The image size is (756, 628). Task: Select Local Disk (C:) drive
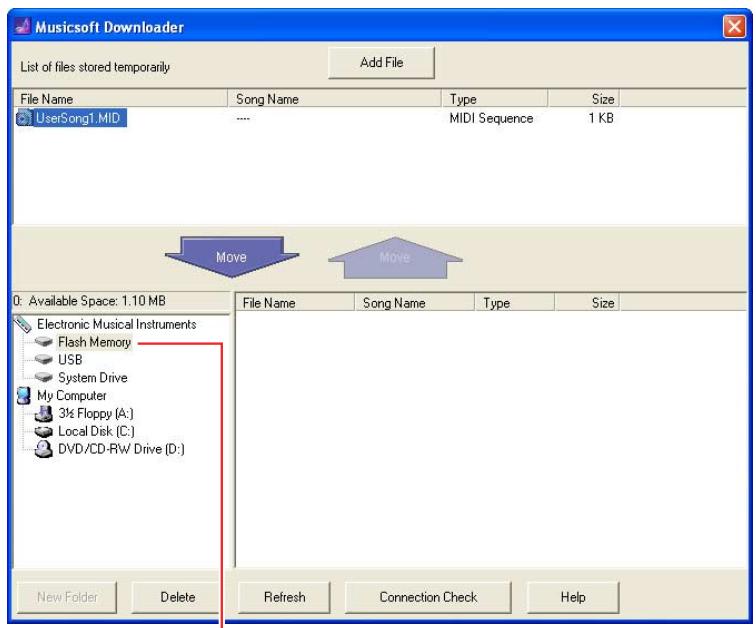[x=96, y=431]
